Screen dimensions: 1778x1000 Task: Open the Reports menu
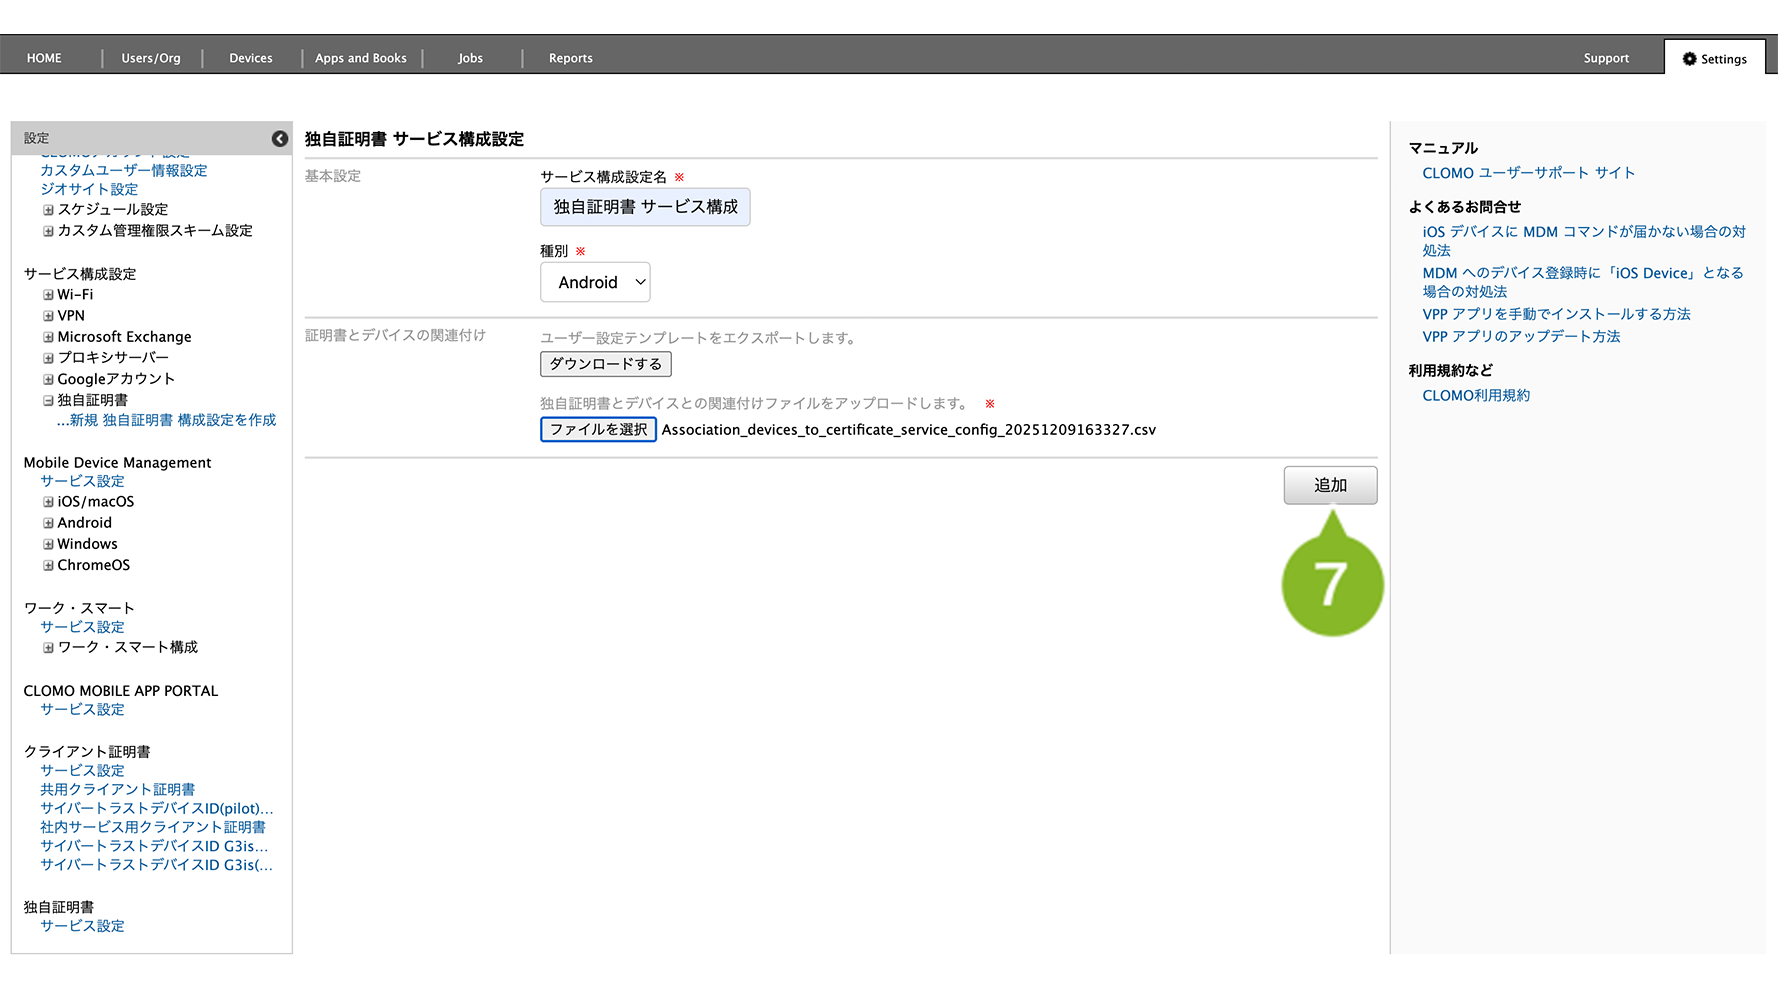(570, 58)
